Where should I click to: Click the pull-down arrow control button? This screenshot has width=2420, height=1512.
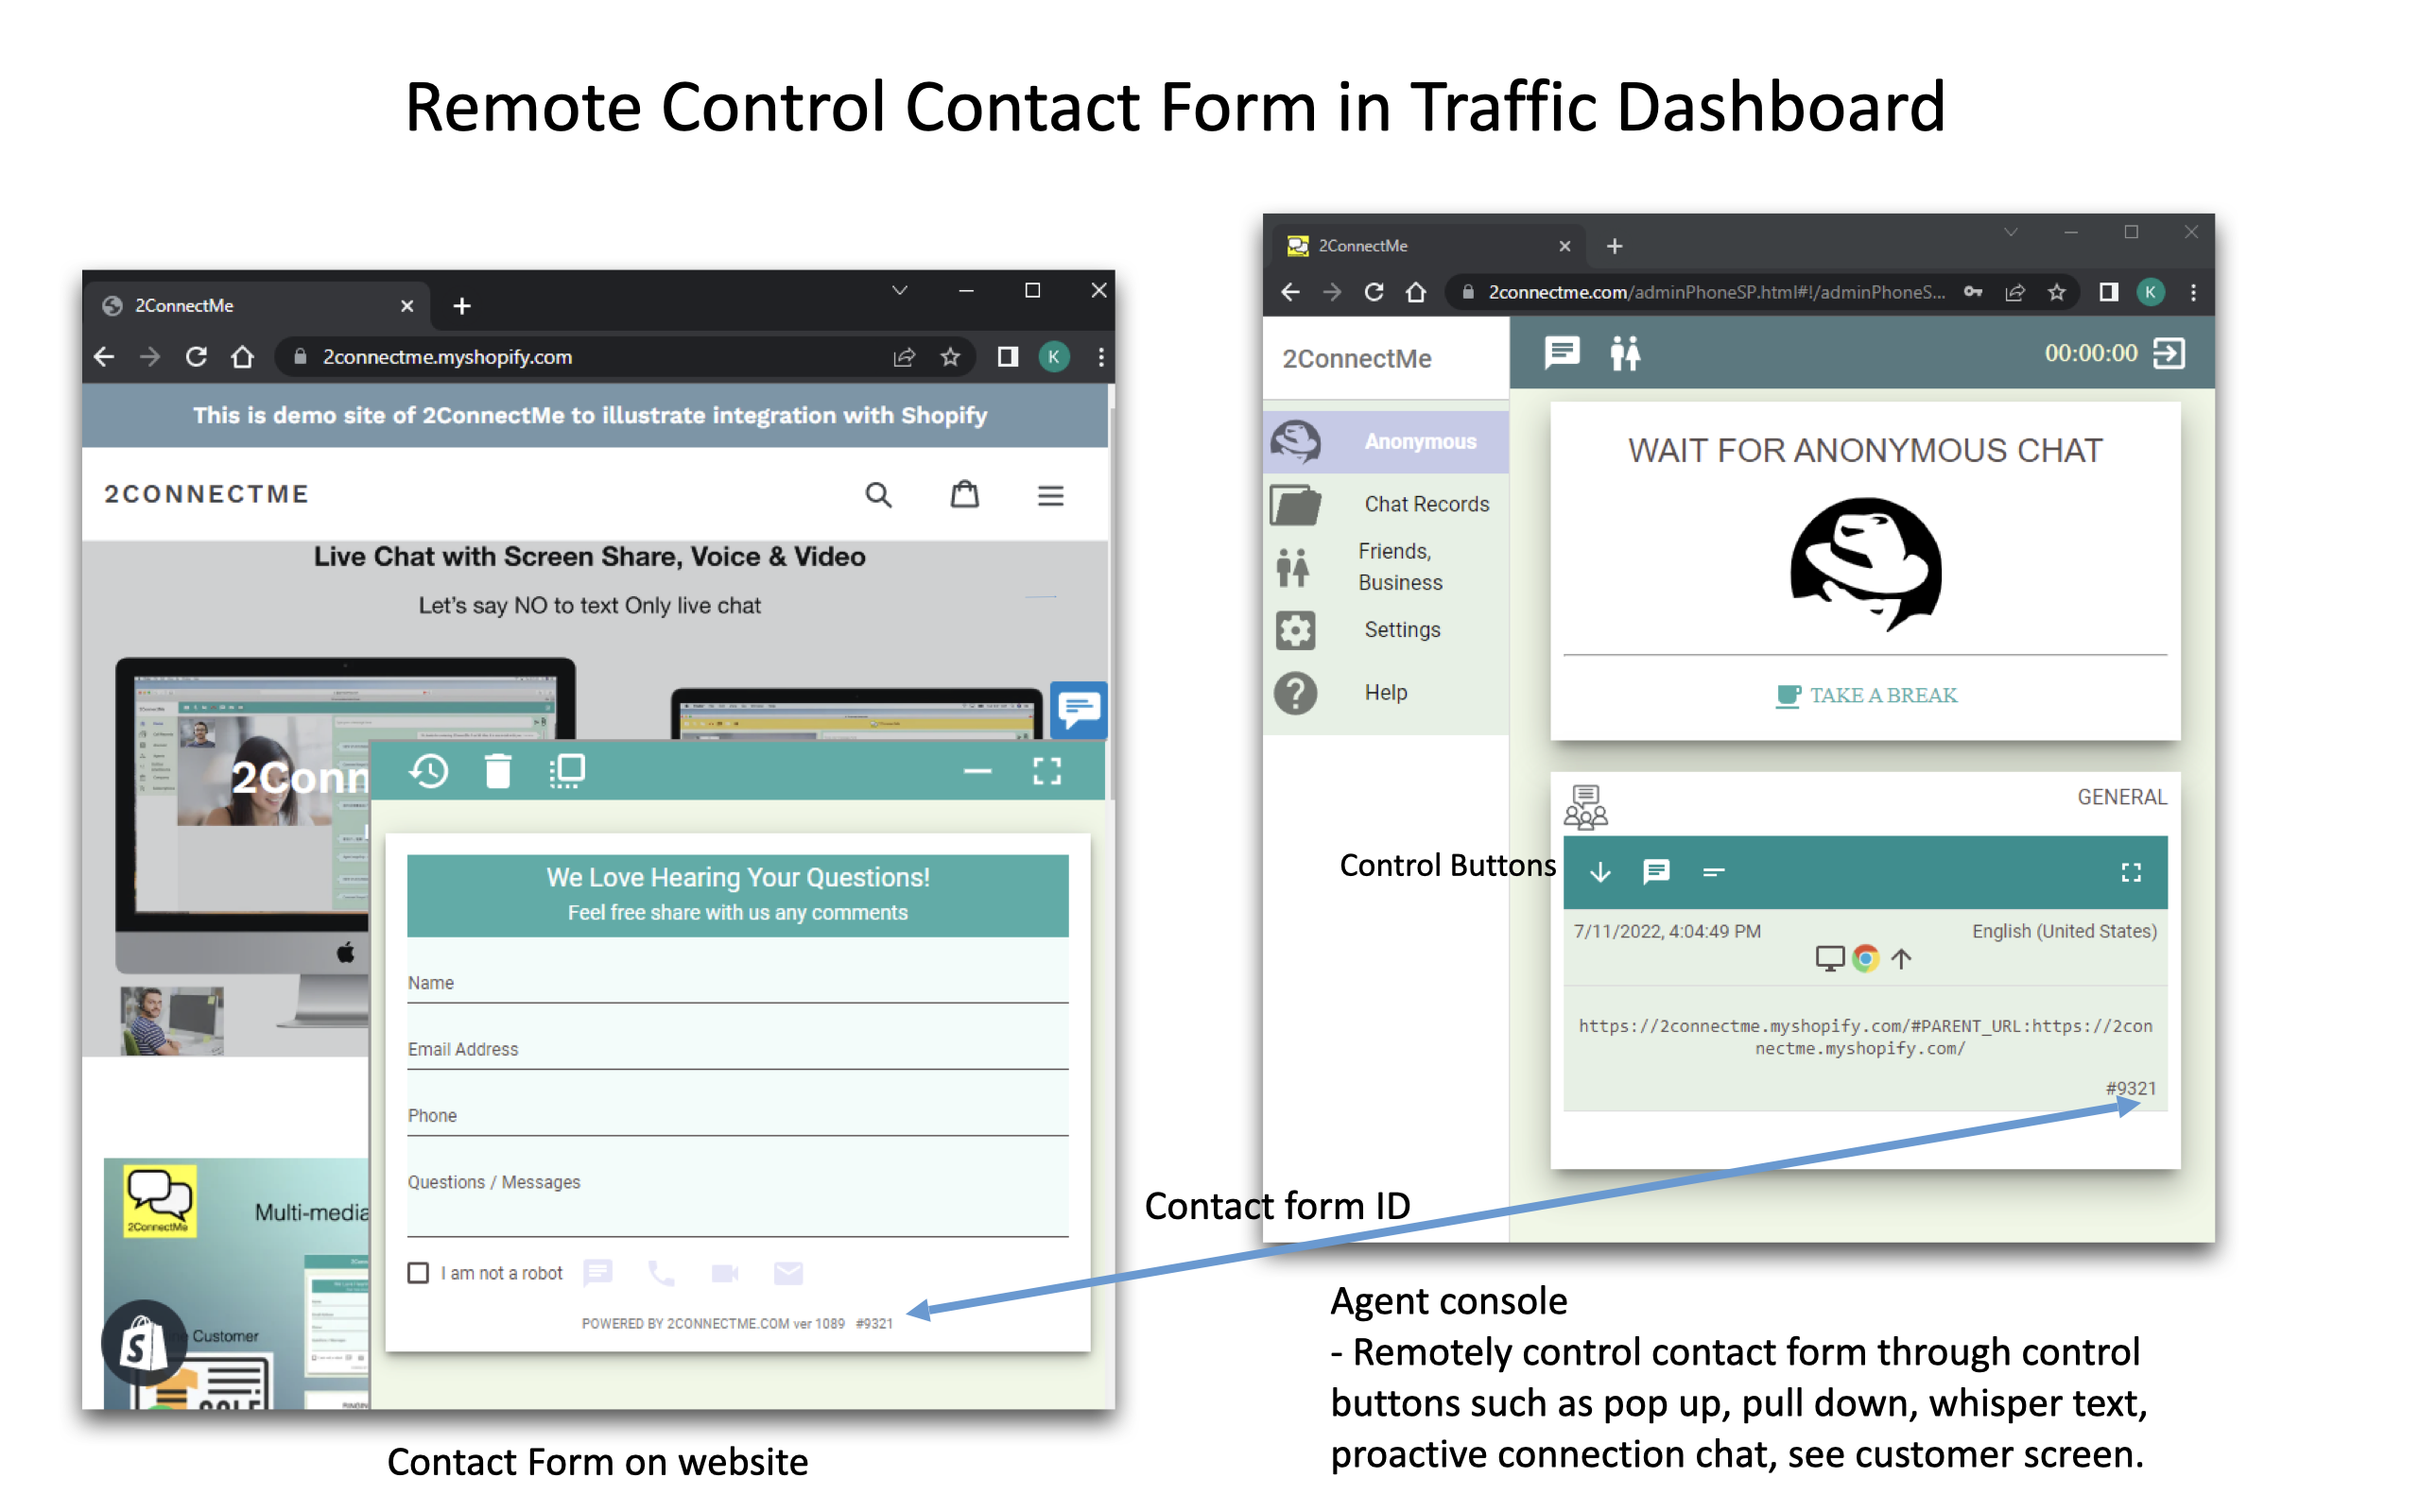tap(1600, 872)
